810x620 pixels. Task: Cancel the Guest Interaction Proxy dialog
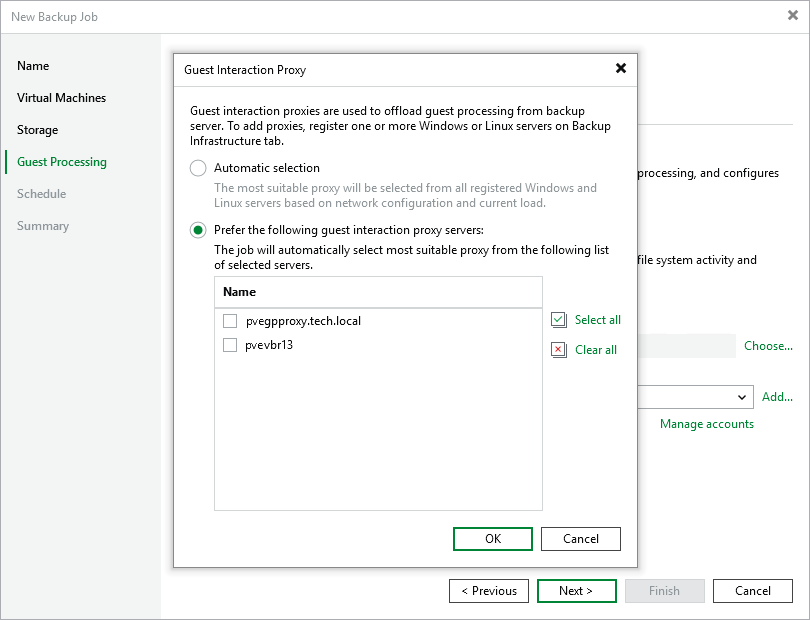(580, 538)
